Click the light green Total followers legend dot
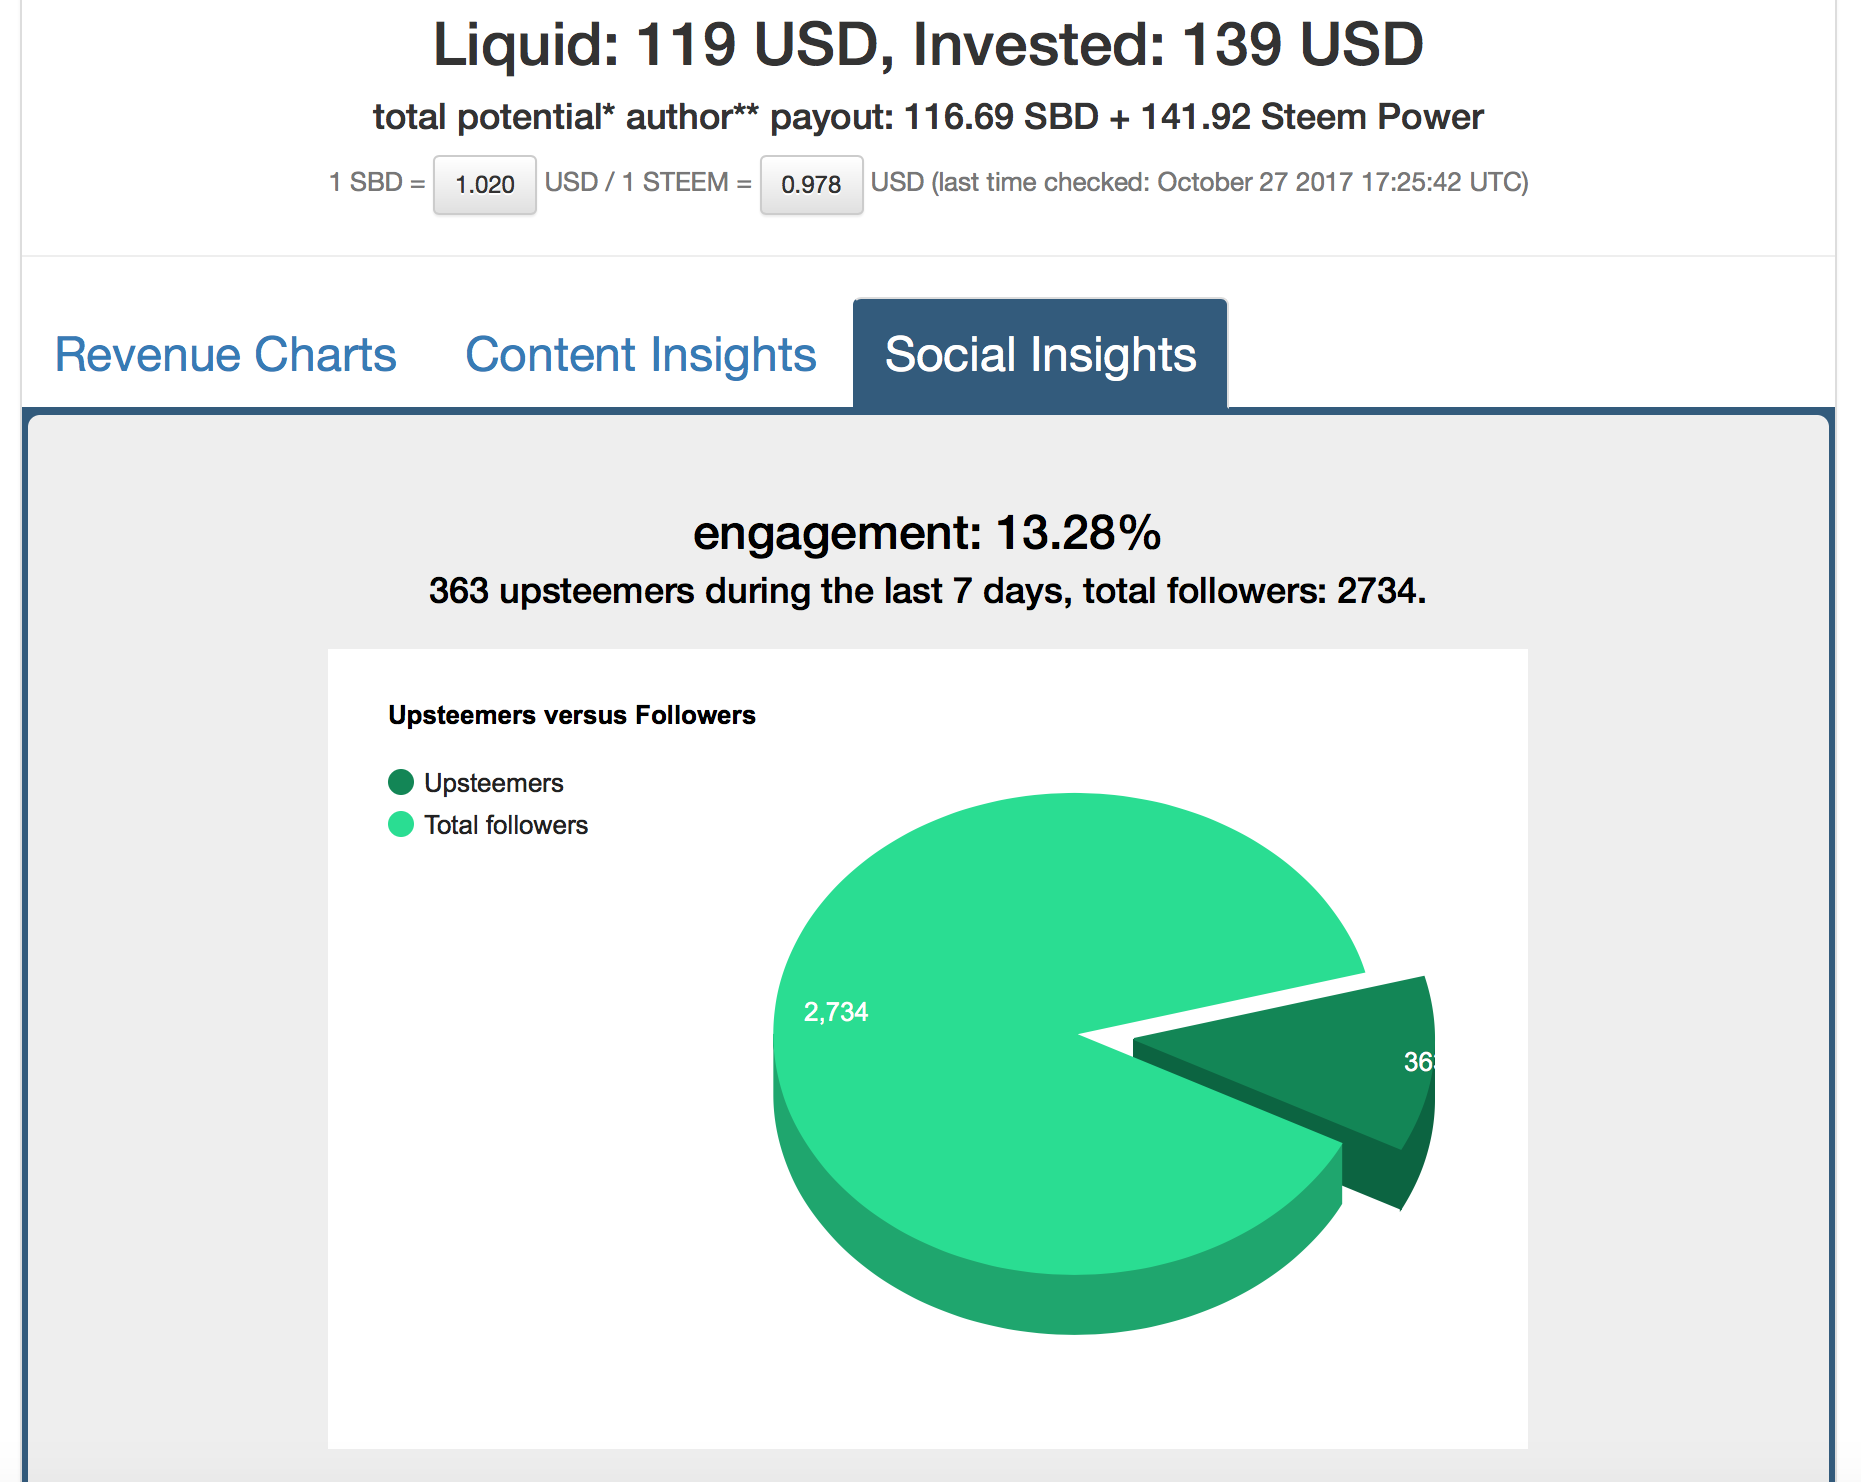The image size is (1861, 1482). [x=401, y=824]
